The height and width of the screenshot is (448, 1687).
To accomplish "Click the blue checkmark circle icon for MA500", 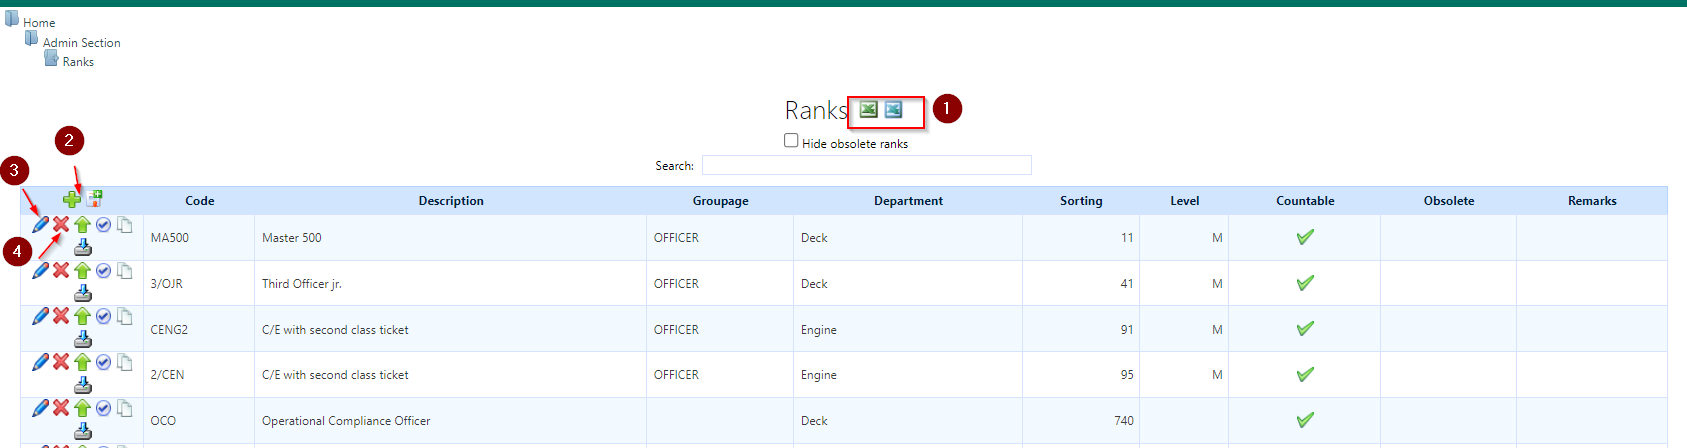I will (x=103, y=225).
